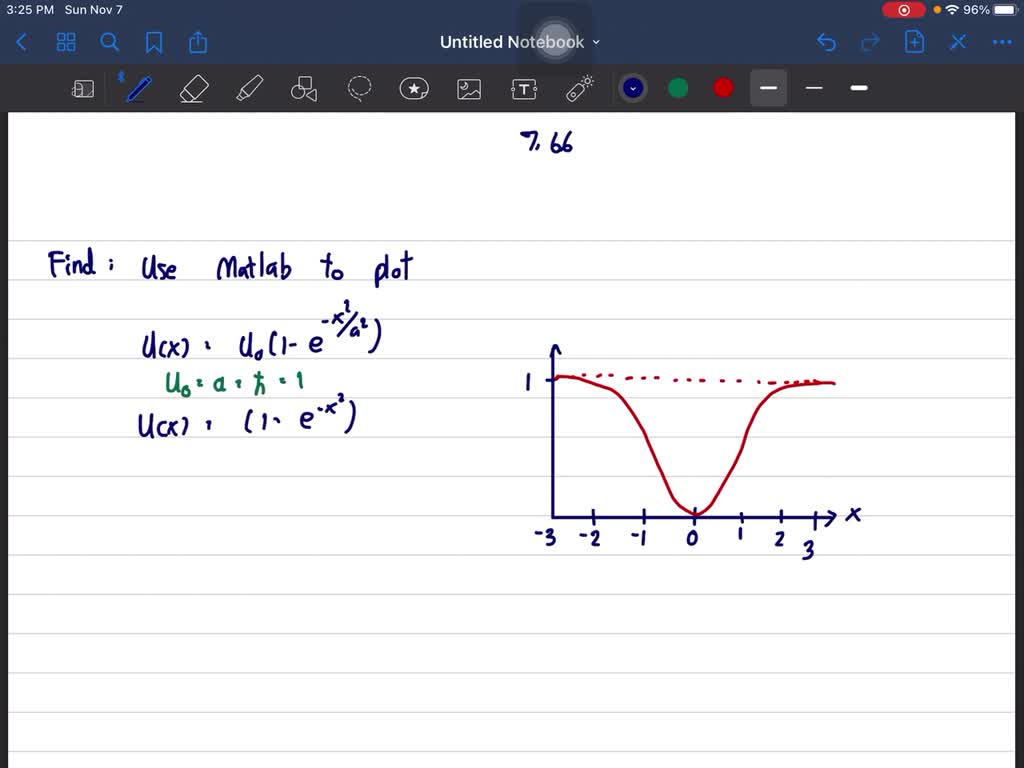The height and width of the screenshot is (768, 1024).
Task: Open the share menu
Action: click(x=197, y=42)
